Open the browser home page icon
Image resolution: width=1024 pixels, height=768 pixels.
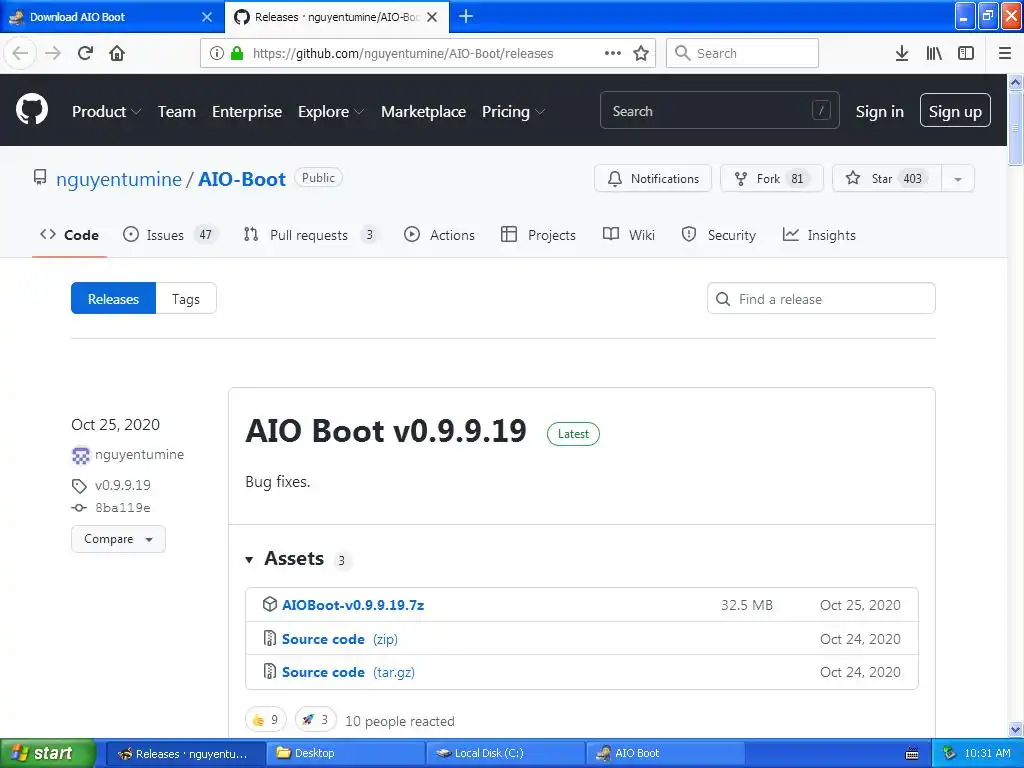pyautogui.click(x=117, y=54)
